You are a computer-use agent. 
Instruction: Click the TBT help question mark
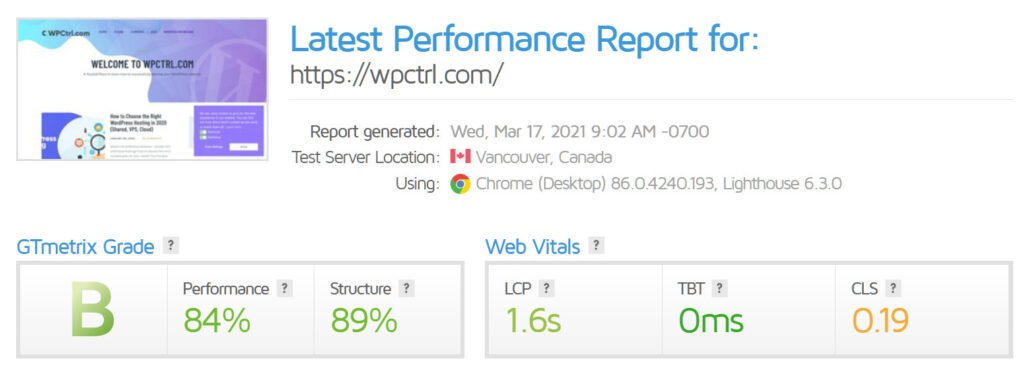[720, 289]
